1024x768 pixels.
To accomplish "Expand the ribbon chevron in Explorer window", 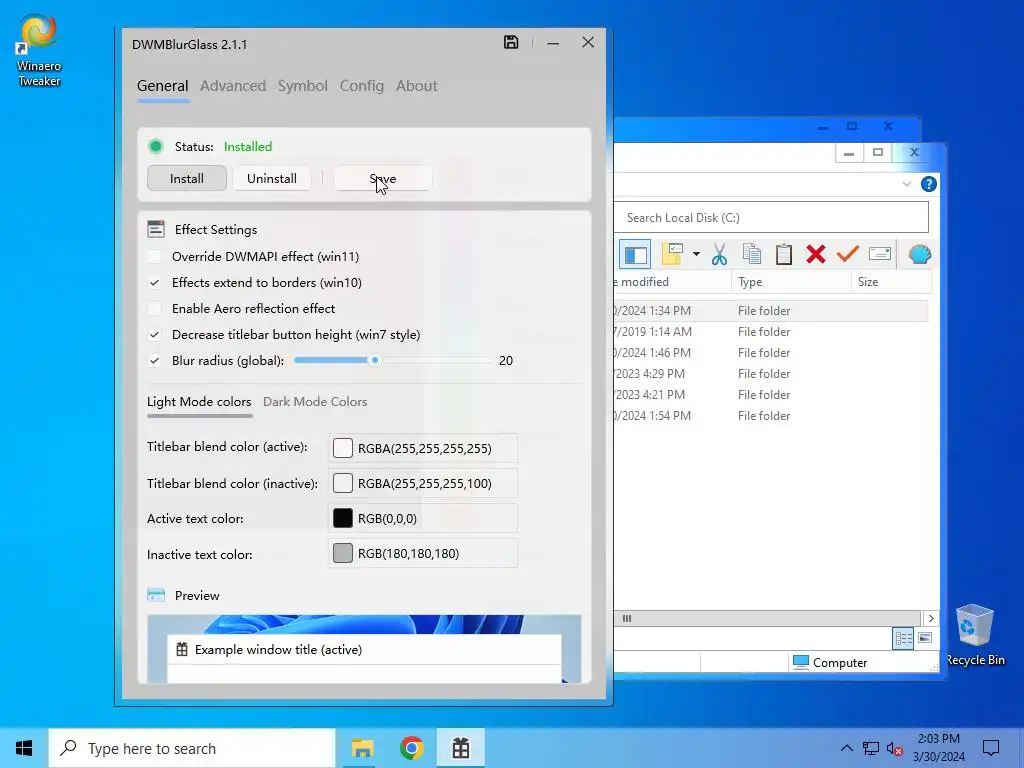I will [x=906, y=184].
